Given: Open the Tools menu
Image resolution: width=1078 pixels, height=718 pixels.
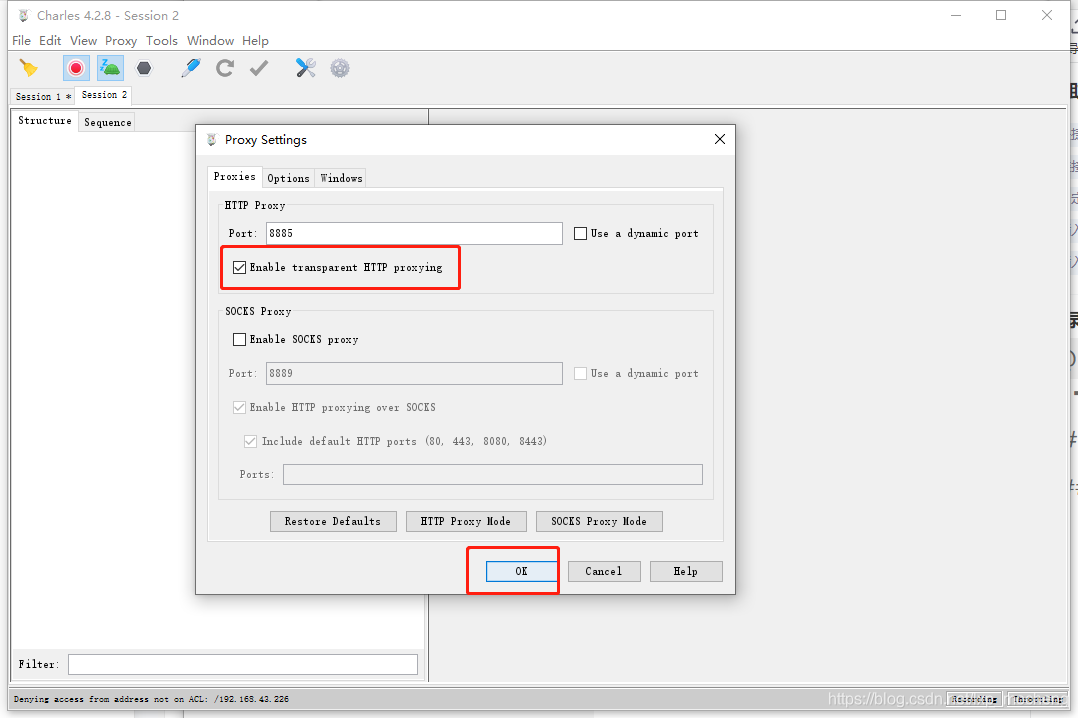Looking at the screenshot, I should (162, 41).
